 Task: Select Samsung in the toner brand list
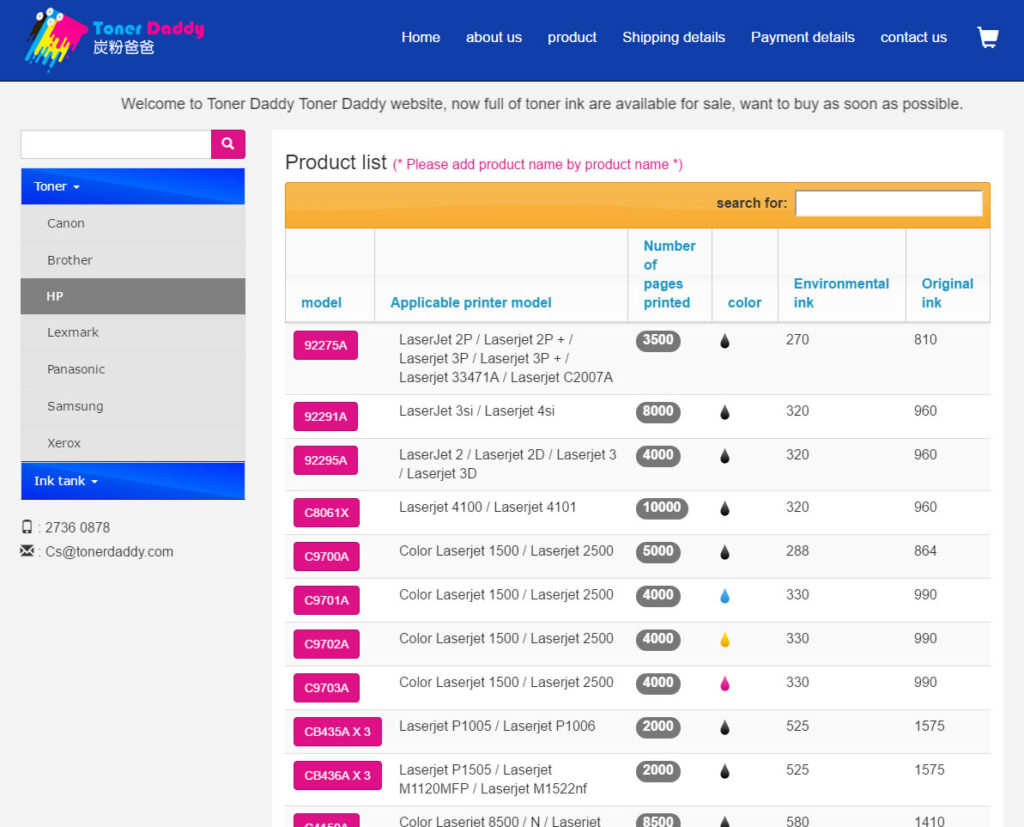pyautogui.click(x=75, y=406)
